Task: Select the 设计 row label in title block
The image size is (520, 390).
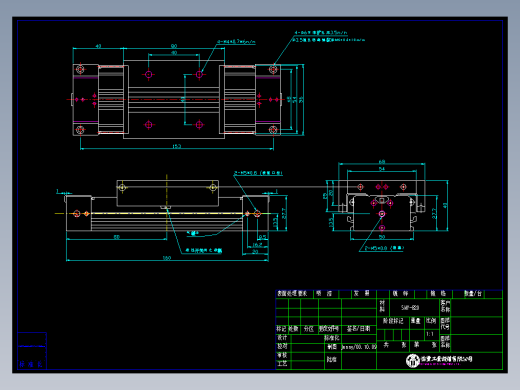Action: tap(282, 337)
